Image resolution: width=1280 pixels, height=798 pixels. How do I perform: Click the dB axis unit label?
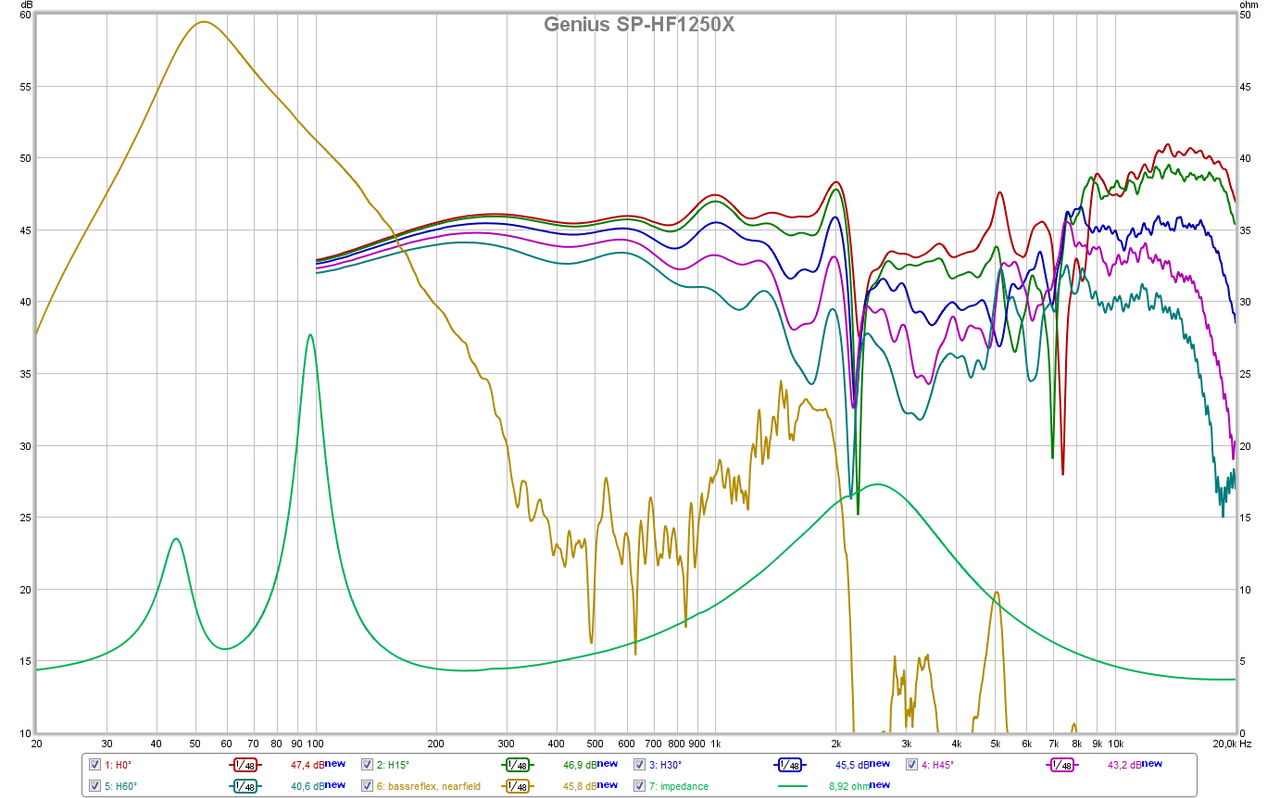[27, 5]
